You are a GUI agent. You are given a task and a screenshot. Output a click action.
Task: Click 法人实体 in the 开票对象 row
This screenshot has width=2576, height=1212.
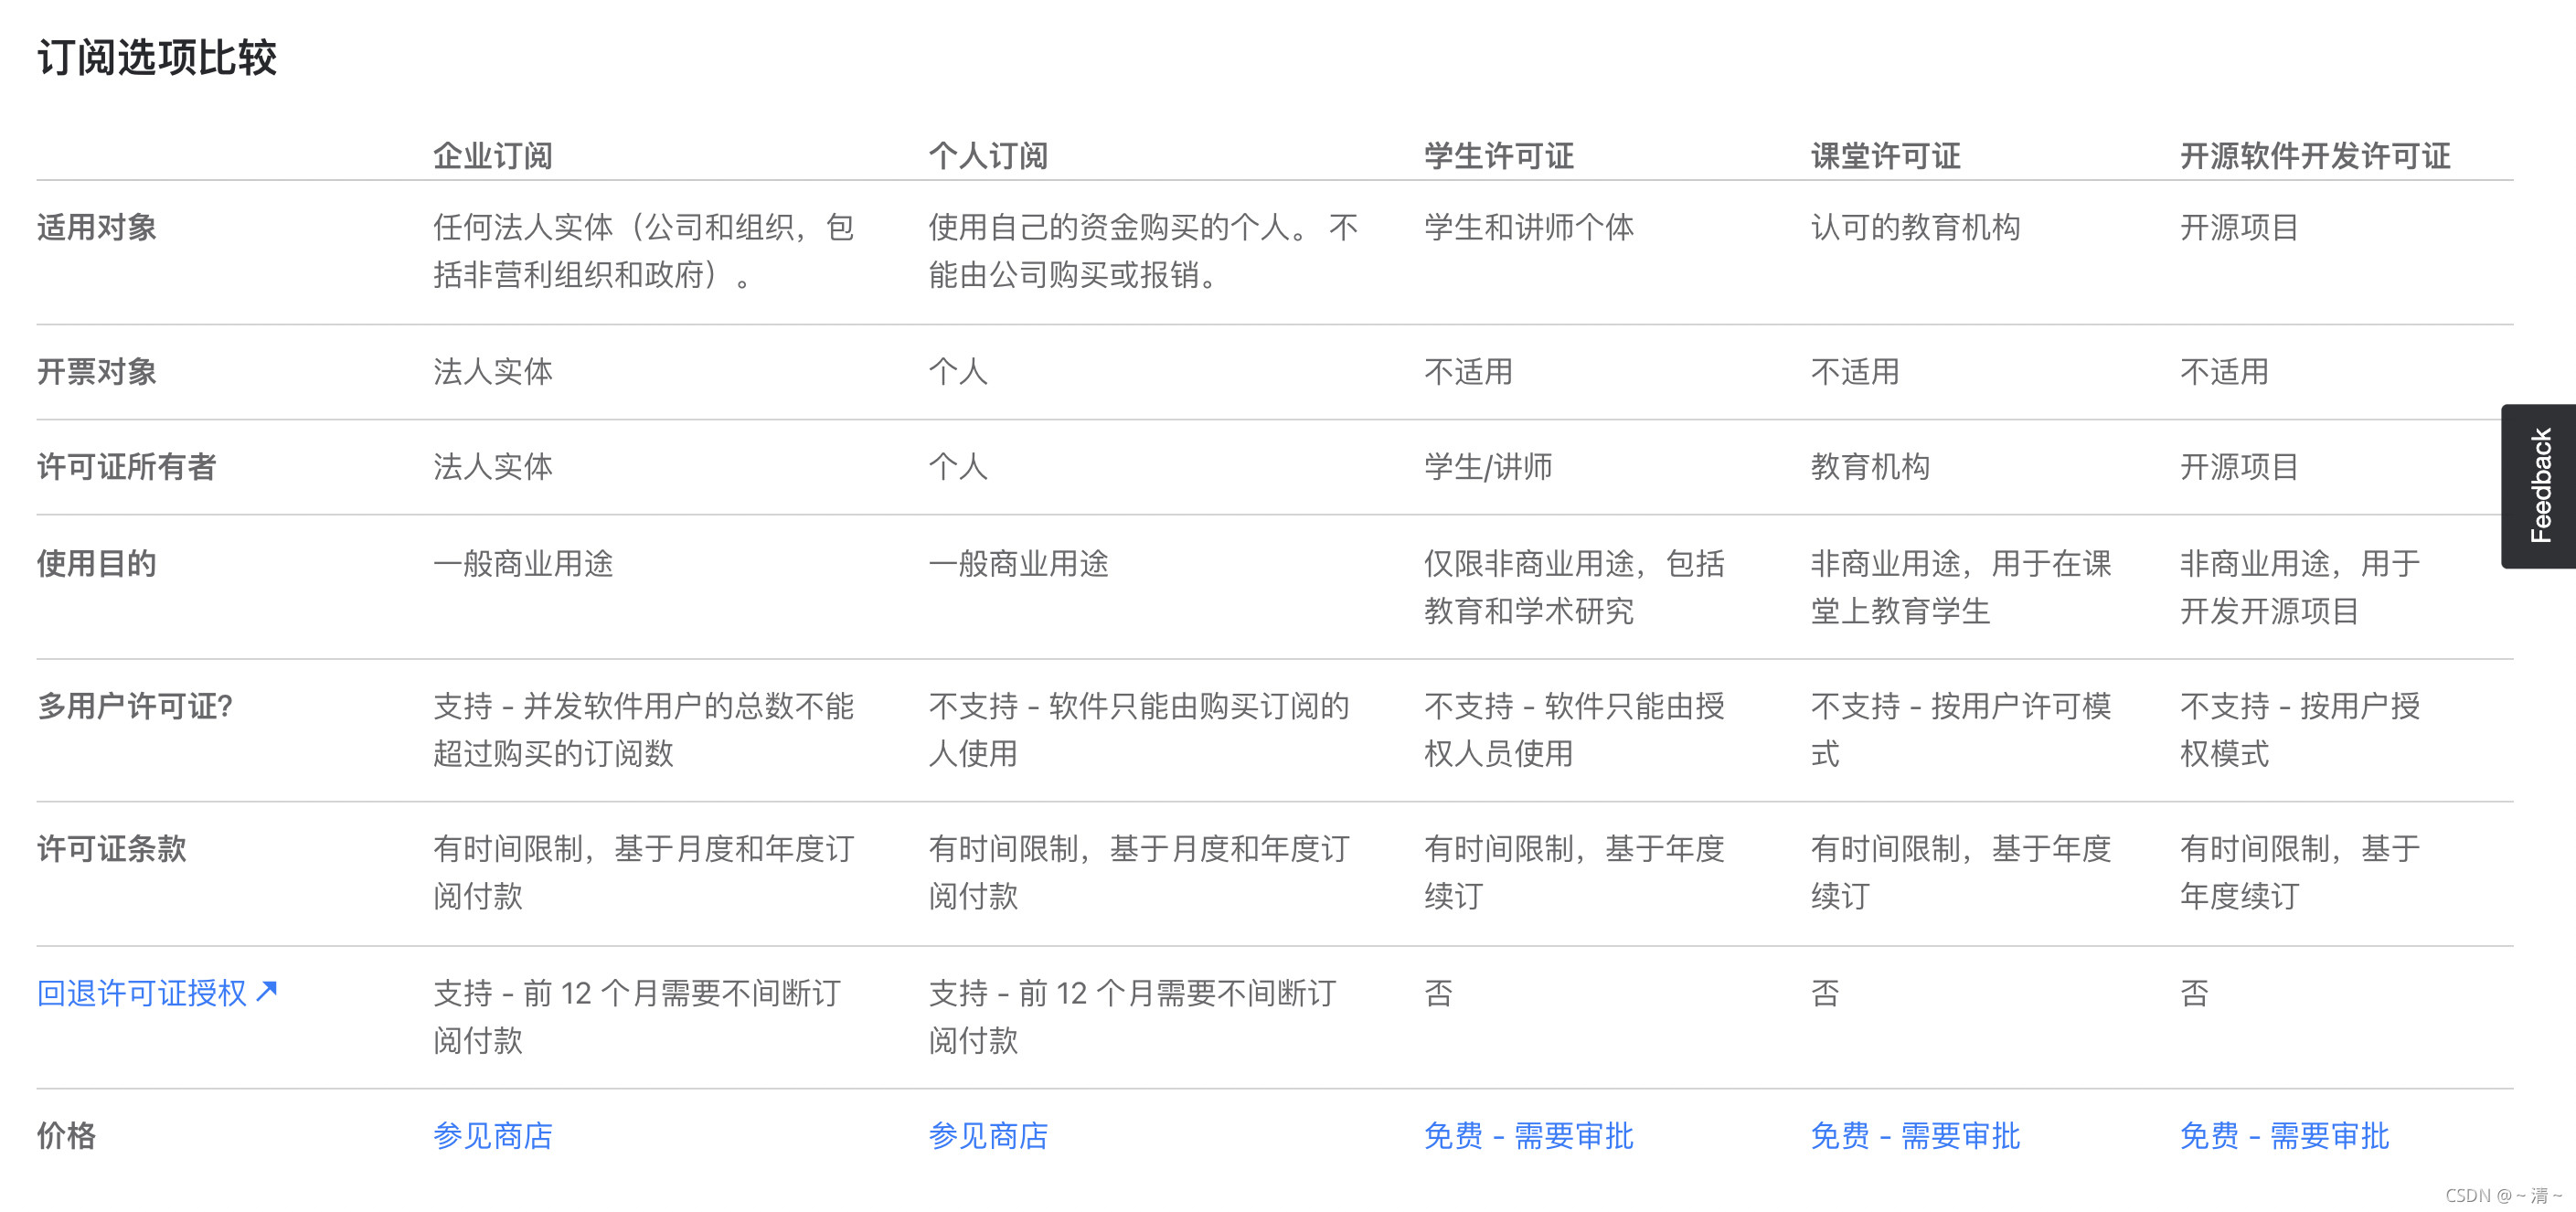[493, 371]
